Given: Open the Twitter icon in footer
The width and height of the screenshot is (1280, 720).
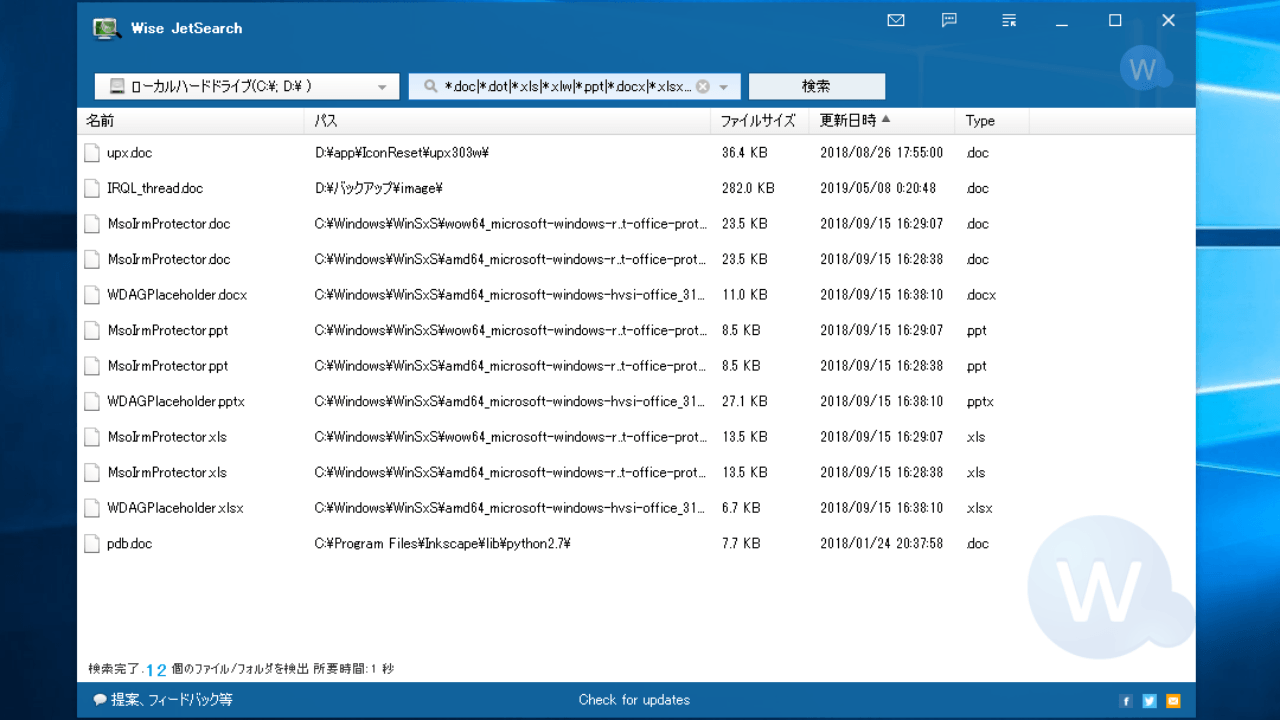Looking at the screenshot, I should tap(1149, 701).
